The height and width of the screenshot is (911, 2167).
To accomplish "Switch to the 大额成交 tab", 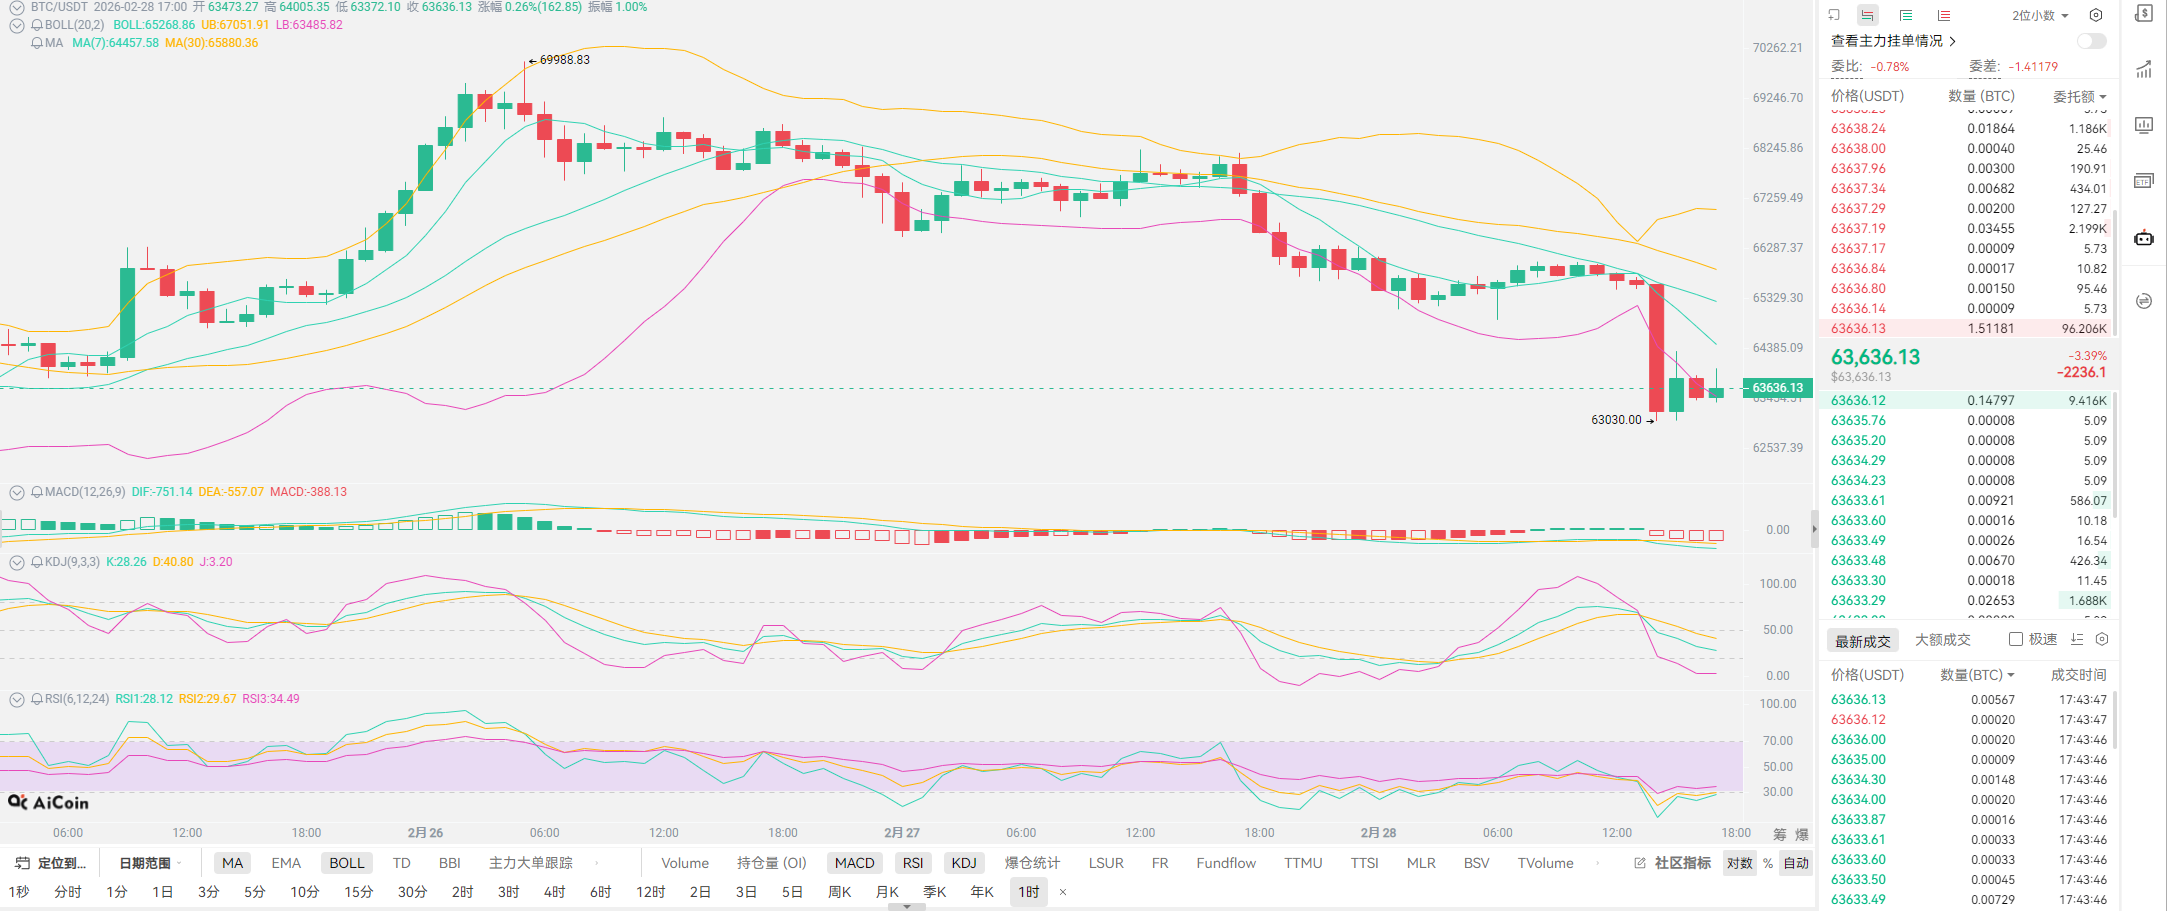I will tap(1942, 640).
